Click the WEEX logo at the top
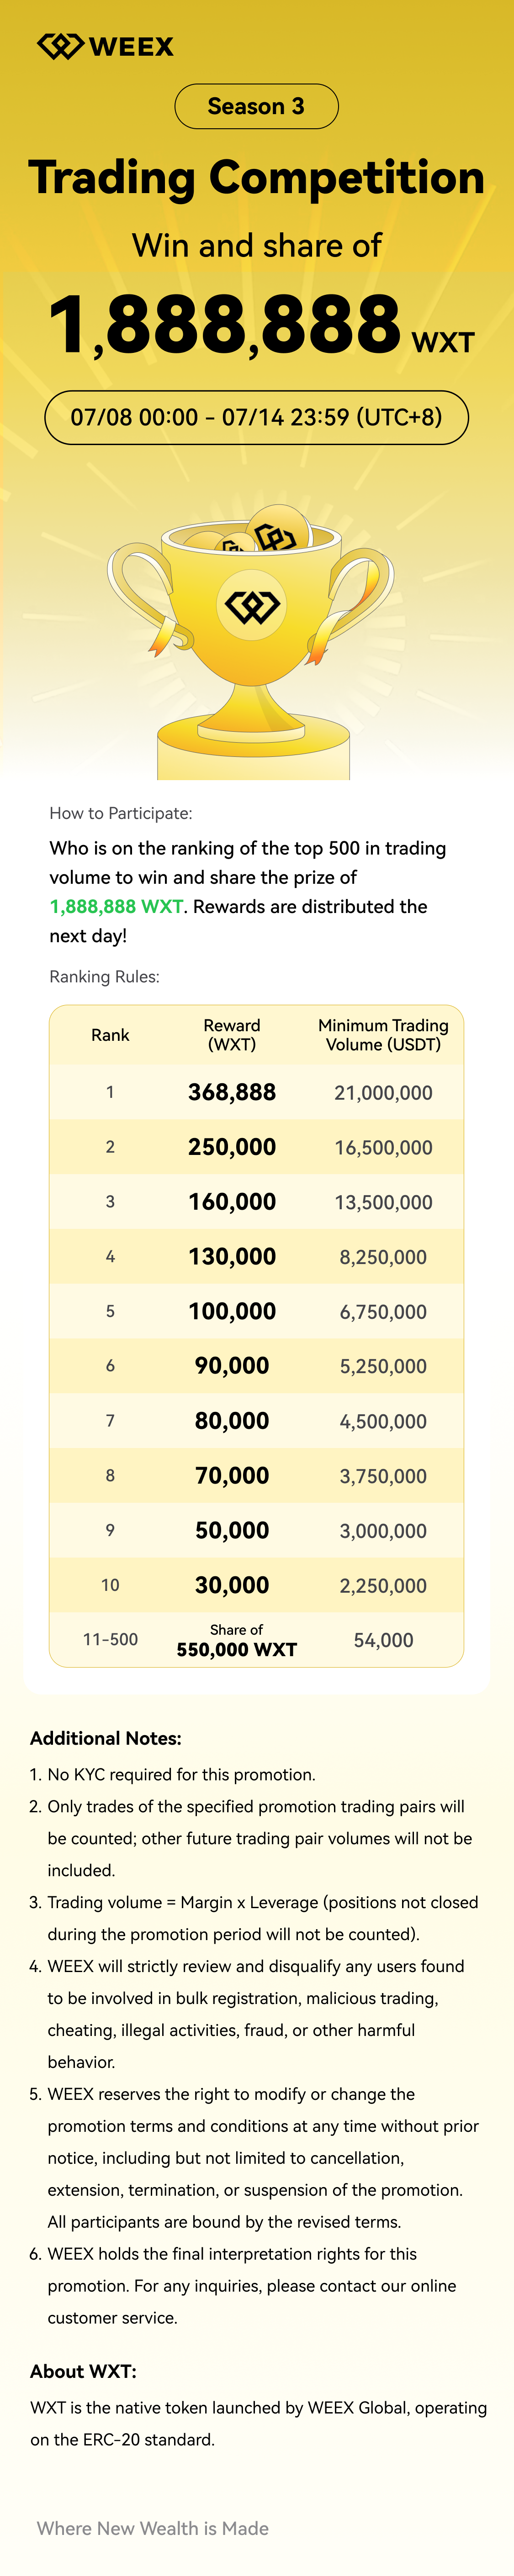 coord(105,46)
